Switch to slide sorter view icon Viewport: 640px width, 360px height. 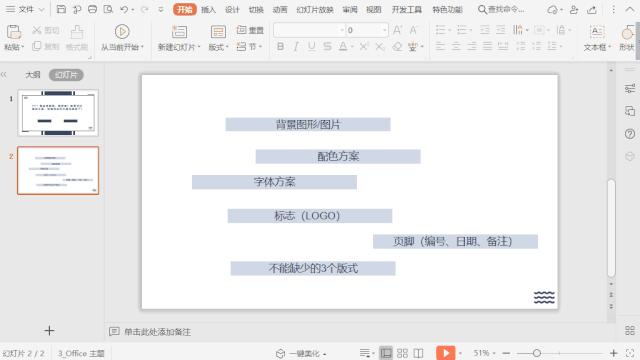click(402, 353)
